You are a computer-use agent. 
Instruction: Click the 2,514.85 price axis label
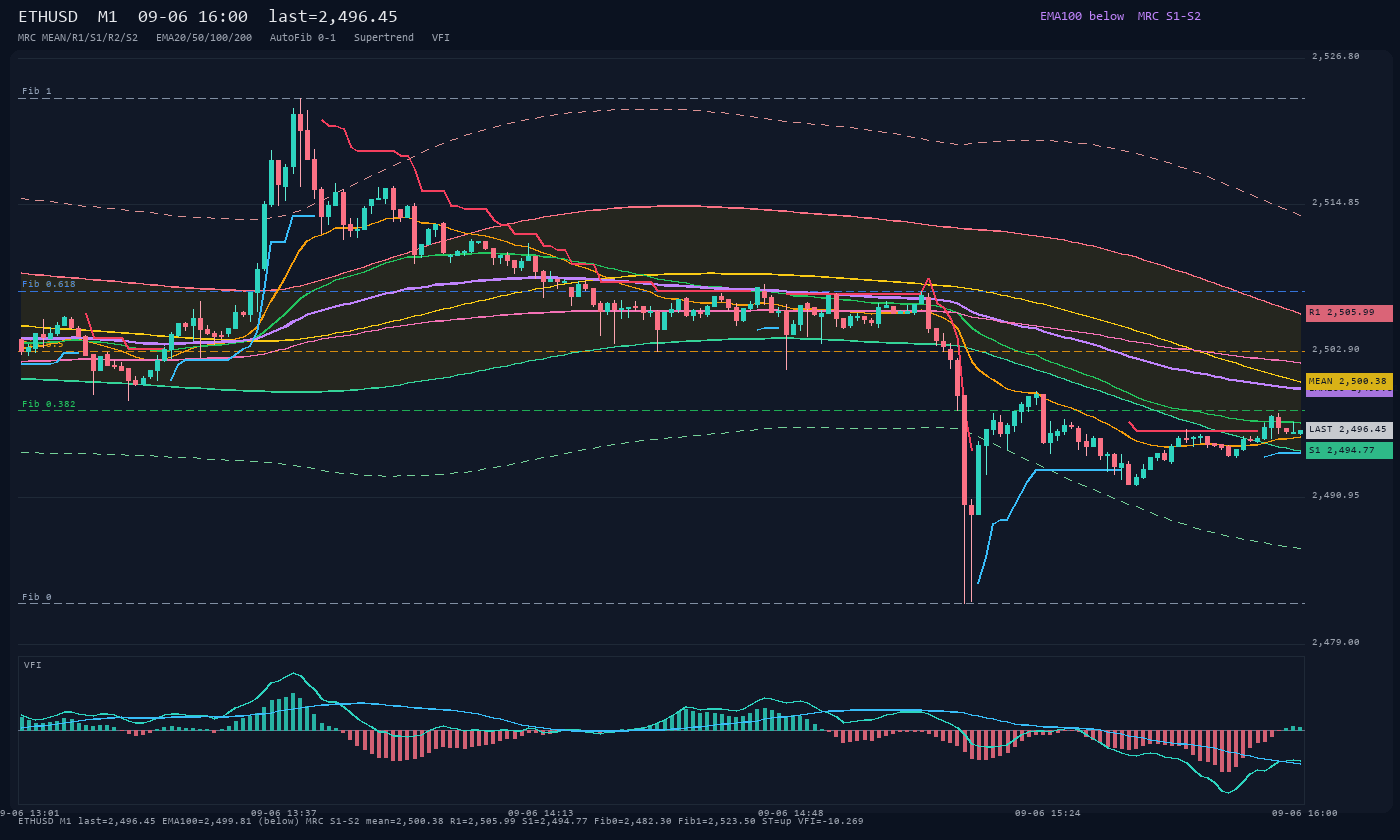click(1336, 202)
